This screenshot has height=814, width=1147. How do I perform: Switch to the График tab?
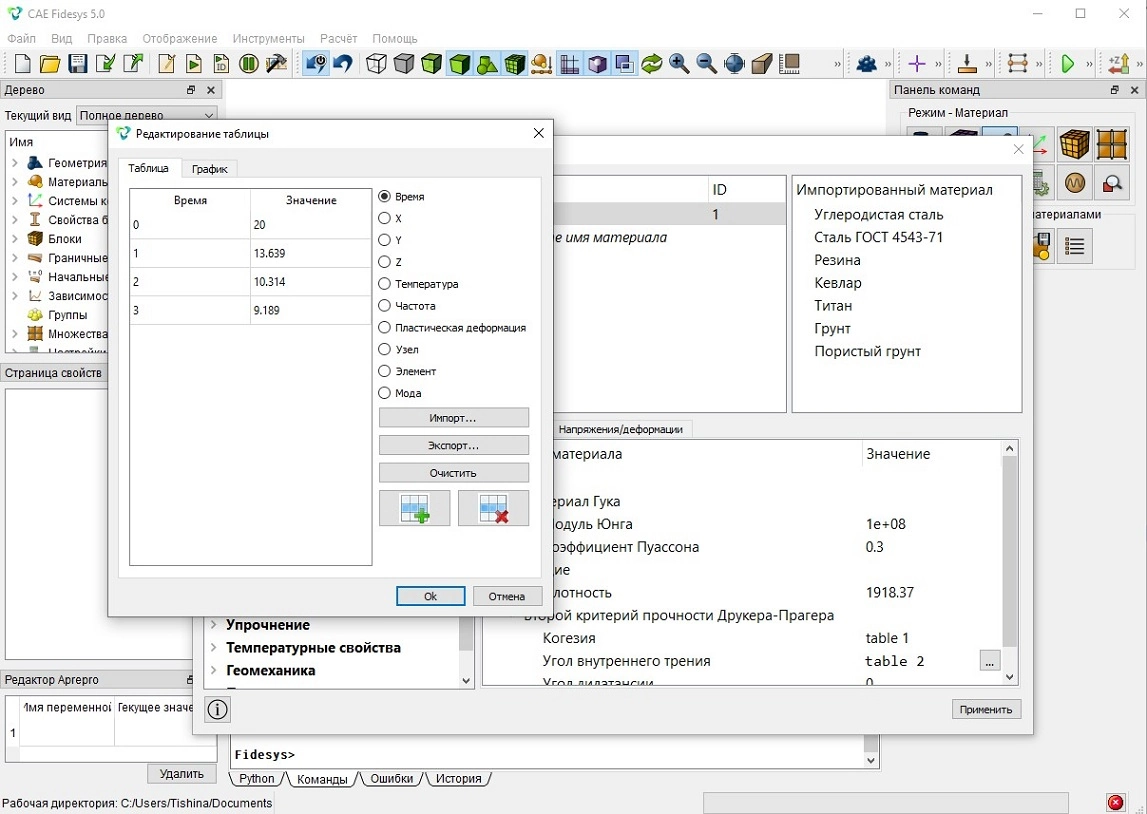pos(209,169)
